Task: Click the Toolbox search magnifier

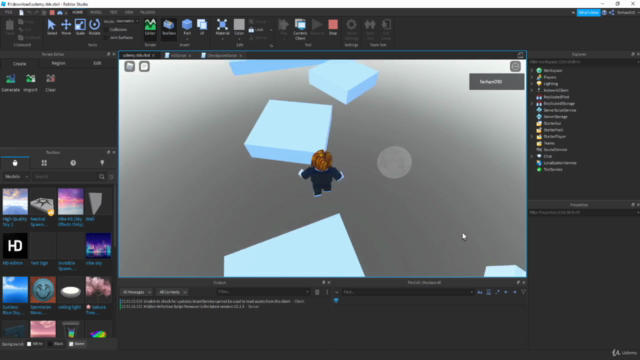Action: (102, 177)
